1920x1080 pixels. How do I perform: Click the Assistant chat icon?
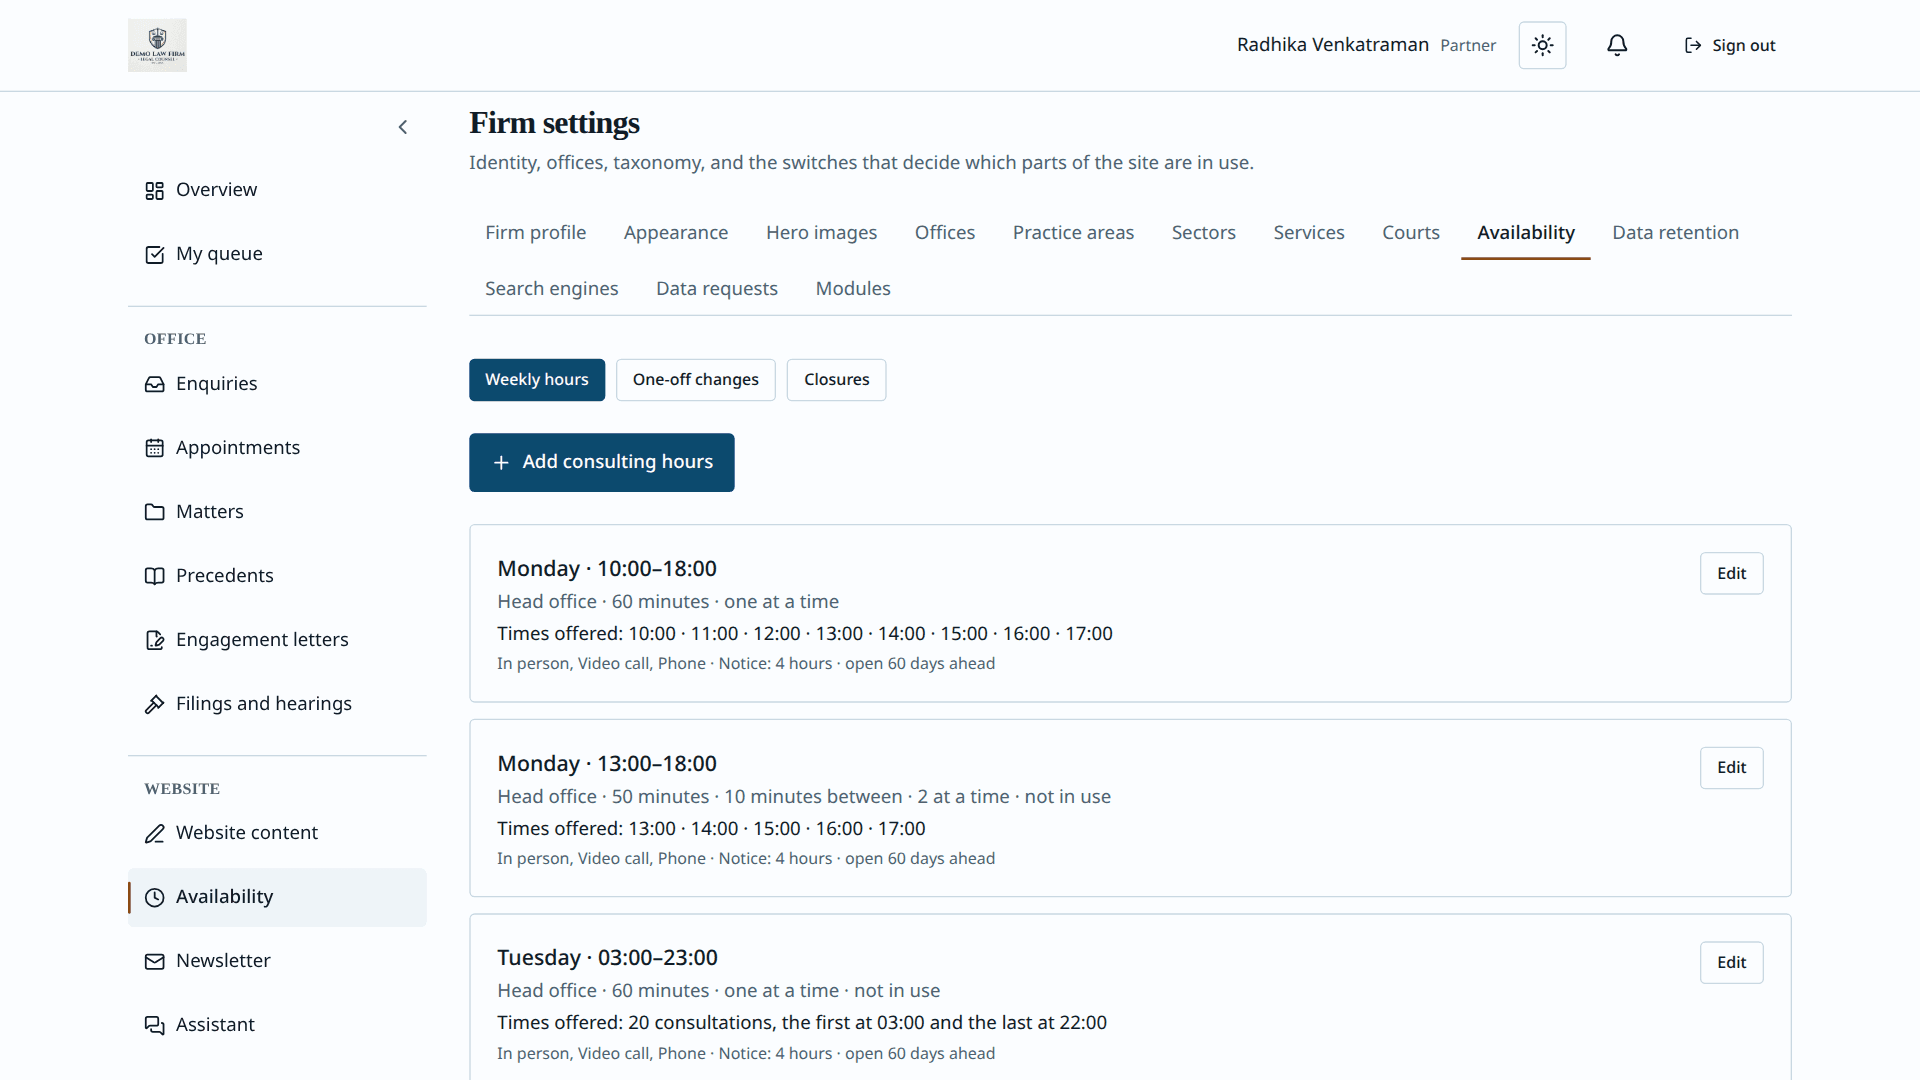(154, 1025)
